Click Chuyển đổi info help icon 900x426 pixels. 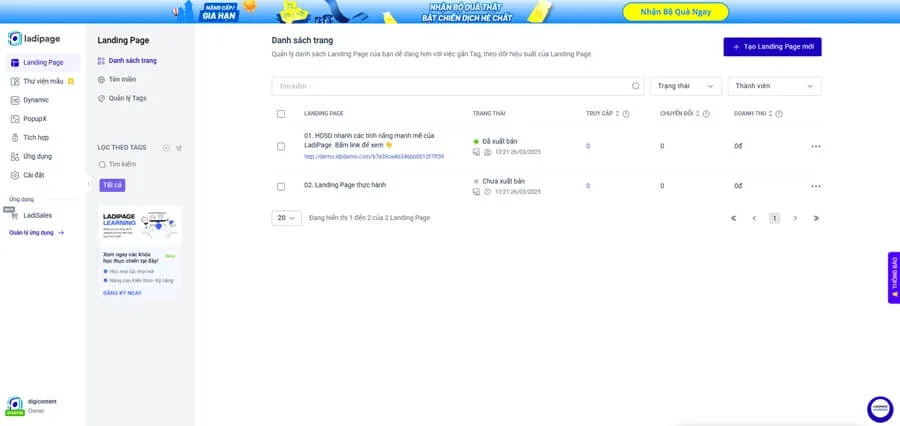pyautogui.click(x=706, y=114)
